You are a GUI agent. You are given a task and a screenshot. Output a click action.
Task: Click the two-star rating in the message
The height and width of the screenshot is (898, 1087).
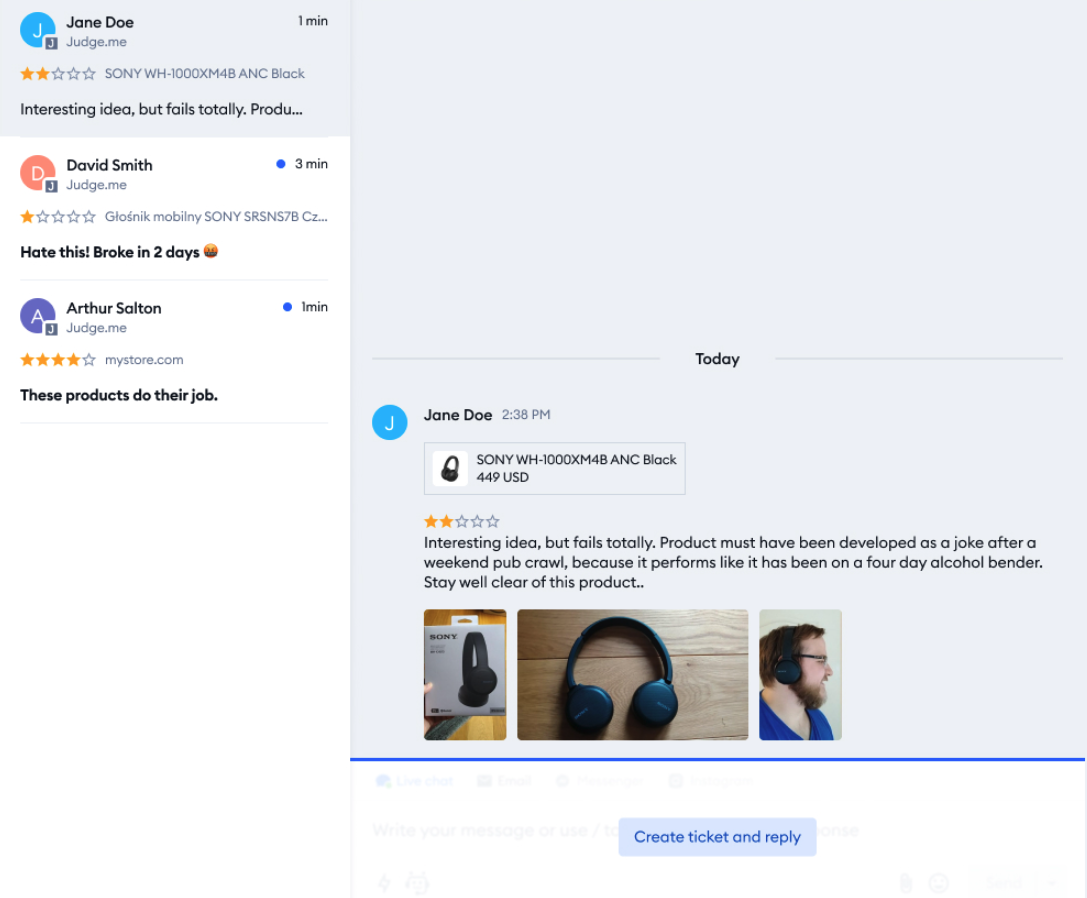[462, 521]
